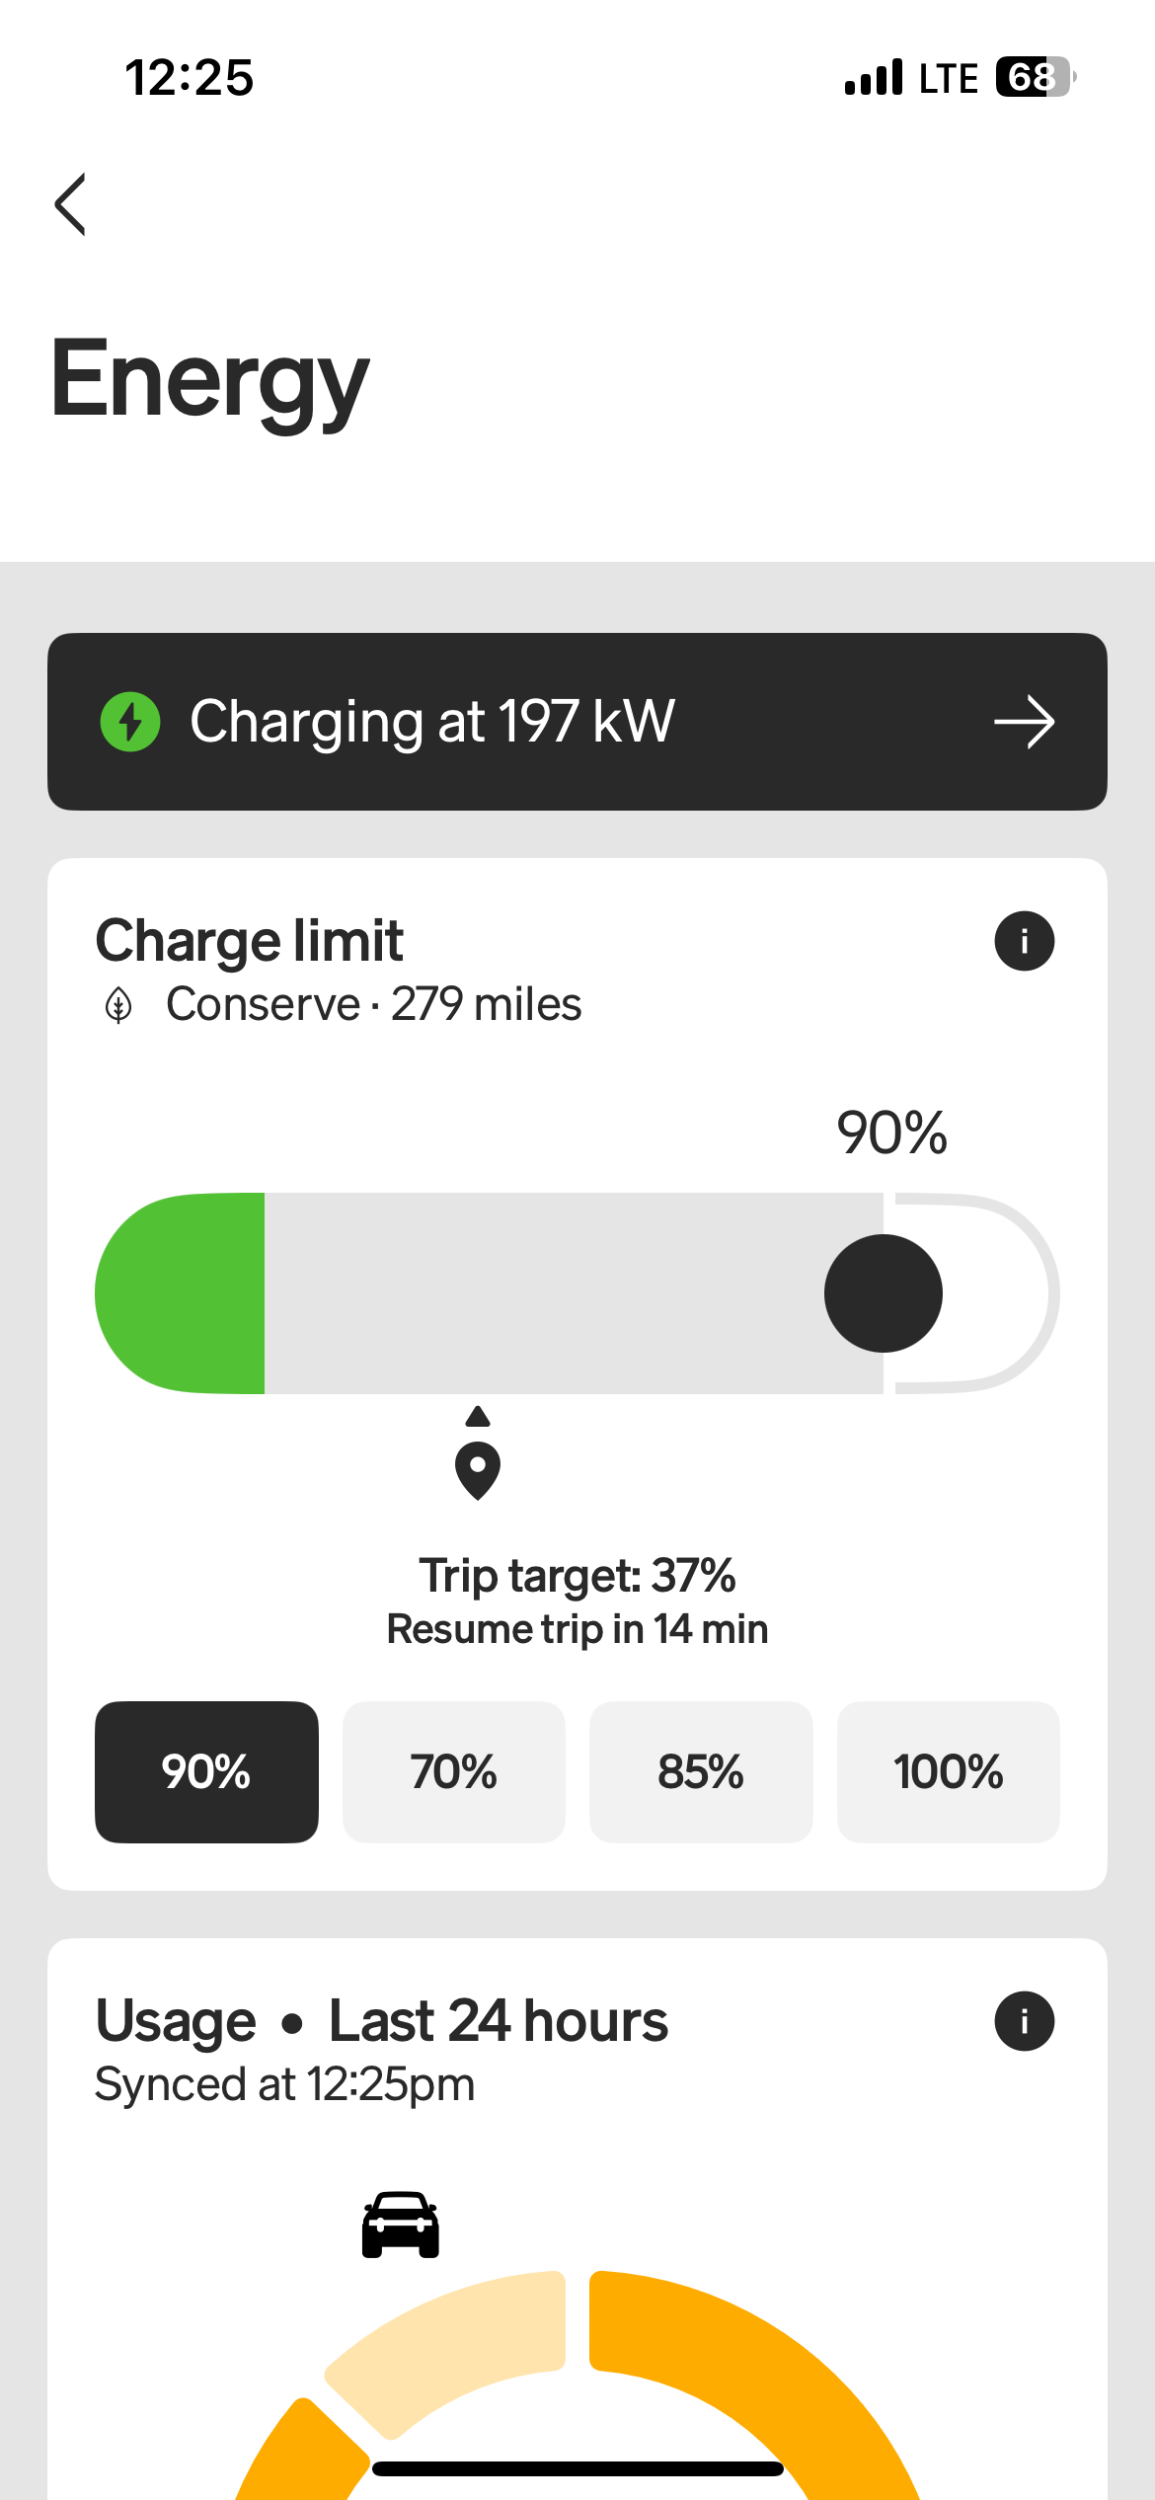Screen dimensions: 1155x2500
Task: Open the Usage info icon
Action: [1024, 2021]
